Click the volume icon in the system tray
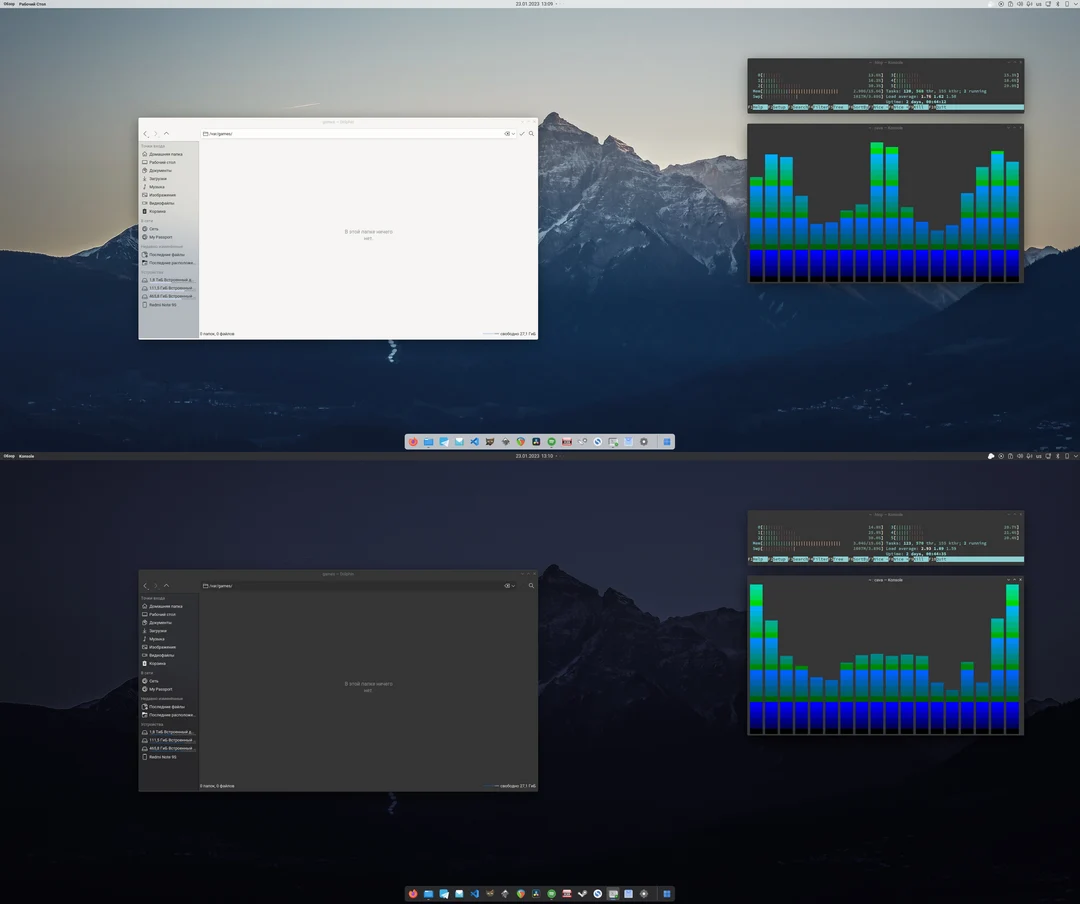This screenshot has width=1080, height=904. 1021,4
